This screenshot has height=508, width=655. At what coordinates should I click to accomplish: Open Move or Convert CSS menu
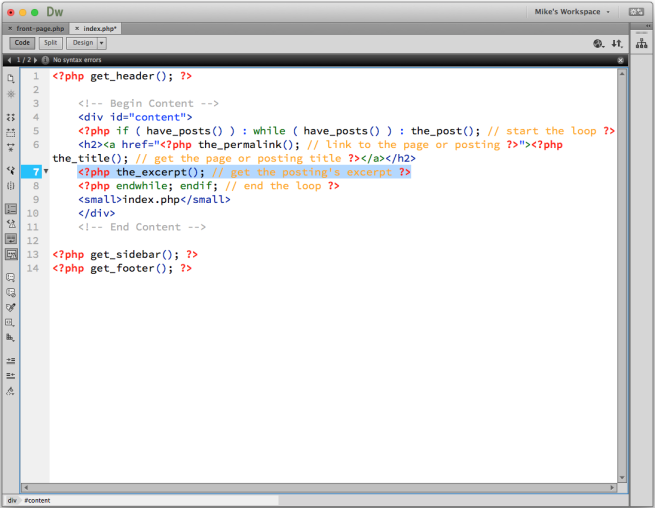click(11, 338)
